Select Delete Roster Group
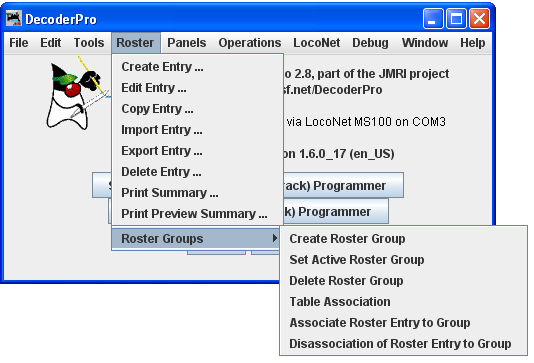This screenshot has height=363, width=534. [404, 281]
